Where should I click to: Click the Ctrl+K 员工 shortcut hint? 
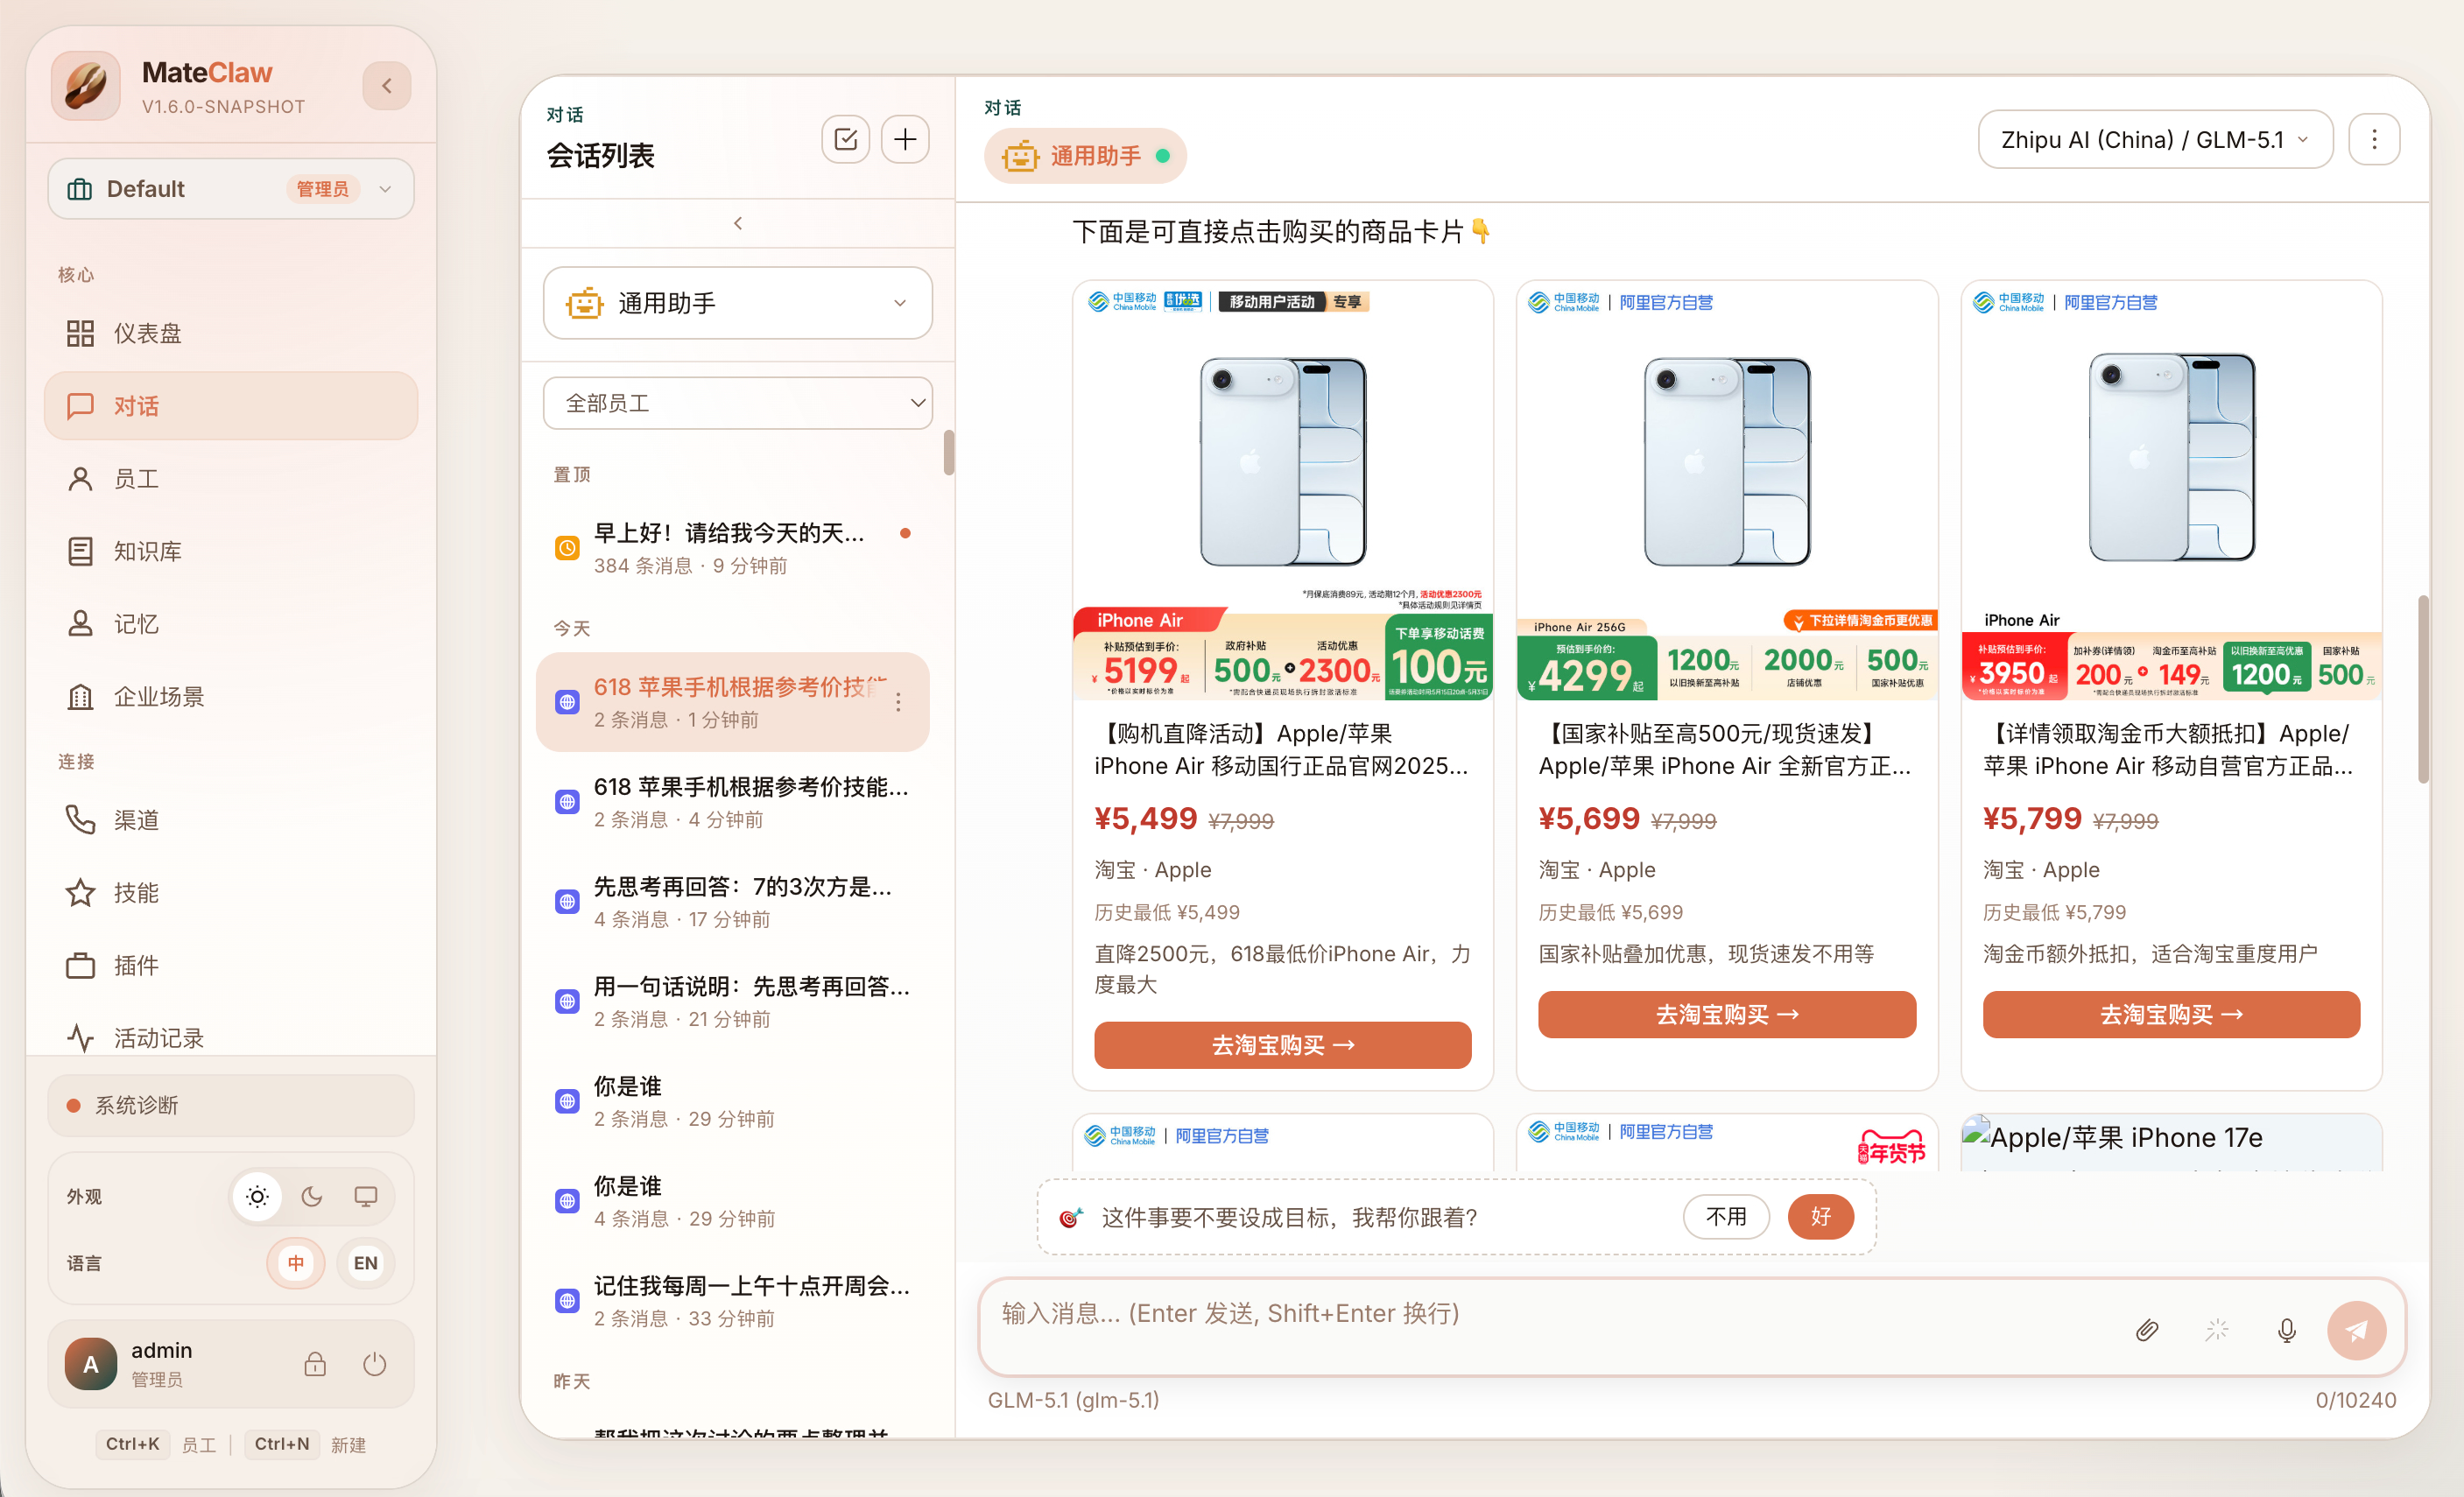tap(156, 1445)
